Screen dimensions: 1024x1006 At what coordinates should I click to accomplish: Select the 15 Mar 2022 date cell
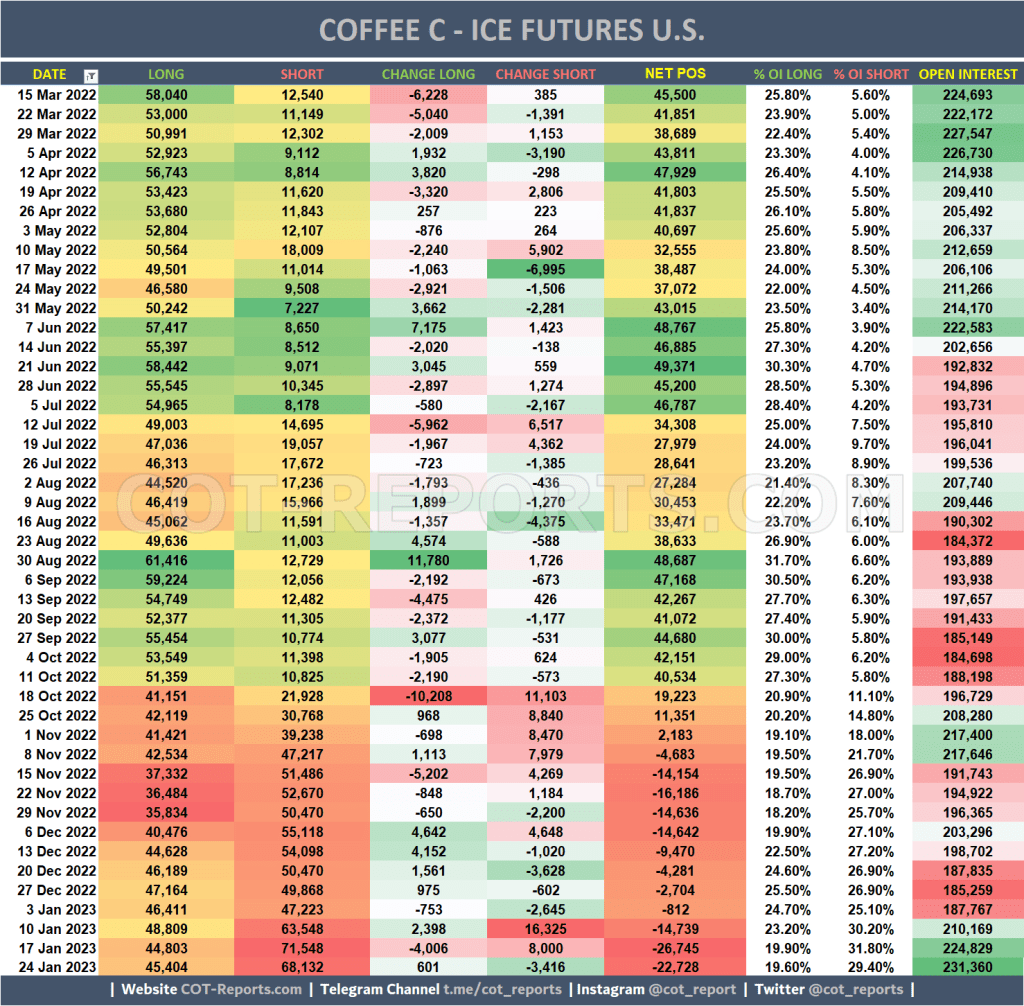pyautogui.click(x=53, y=94)
